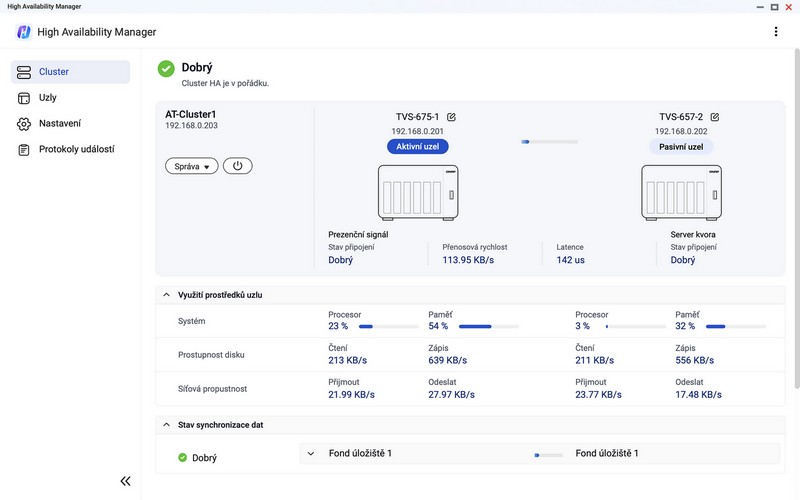Click the send value 17.48 KB/s
Image resolution: width=800 pixels, height=500 pixels.
698,394
